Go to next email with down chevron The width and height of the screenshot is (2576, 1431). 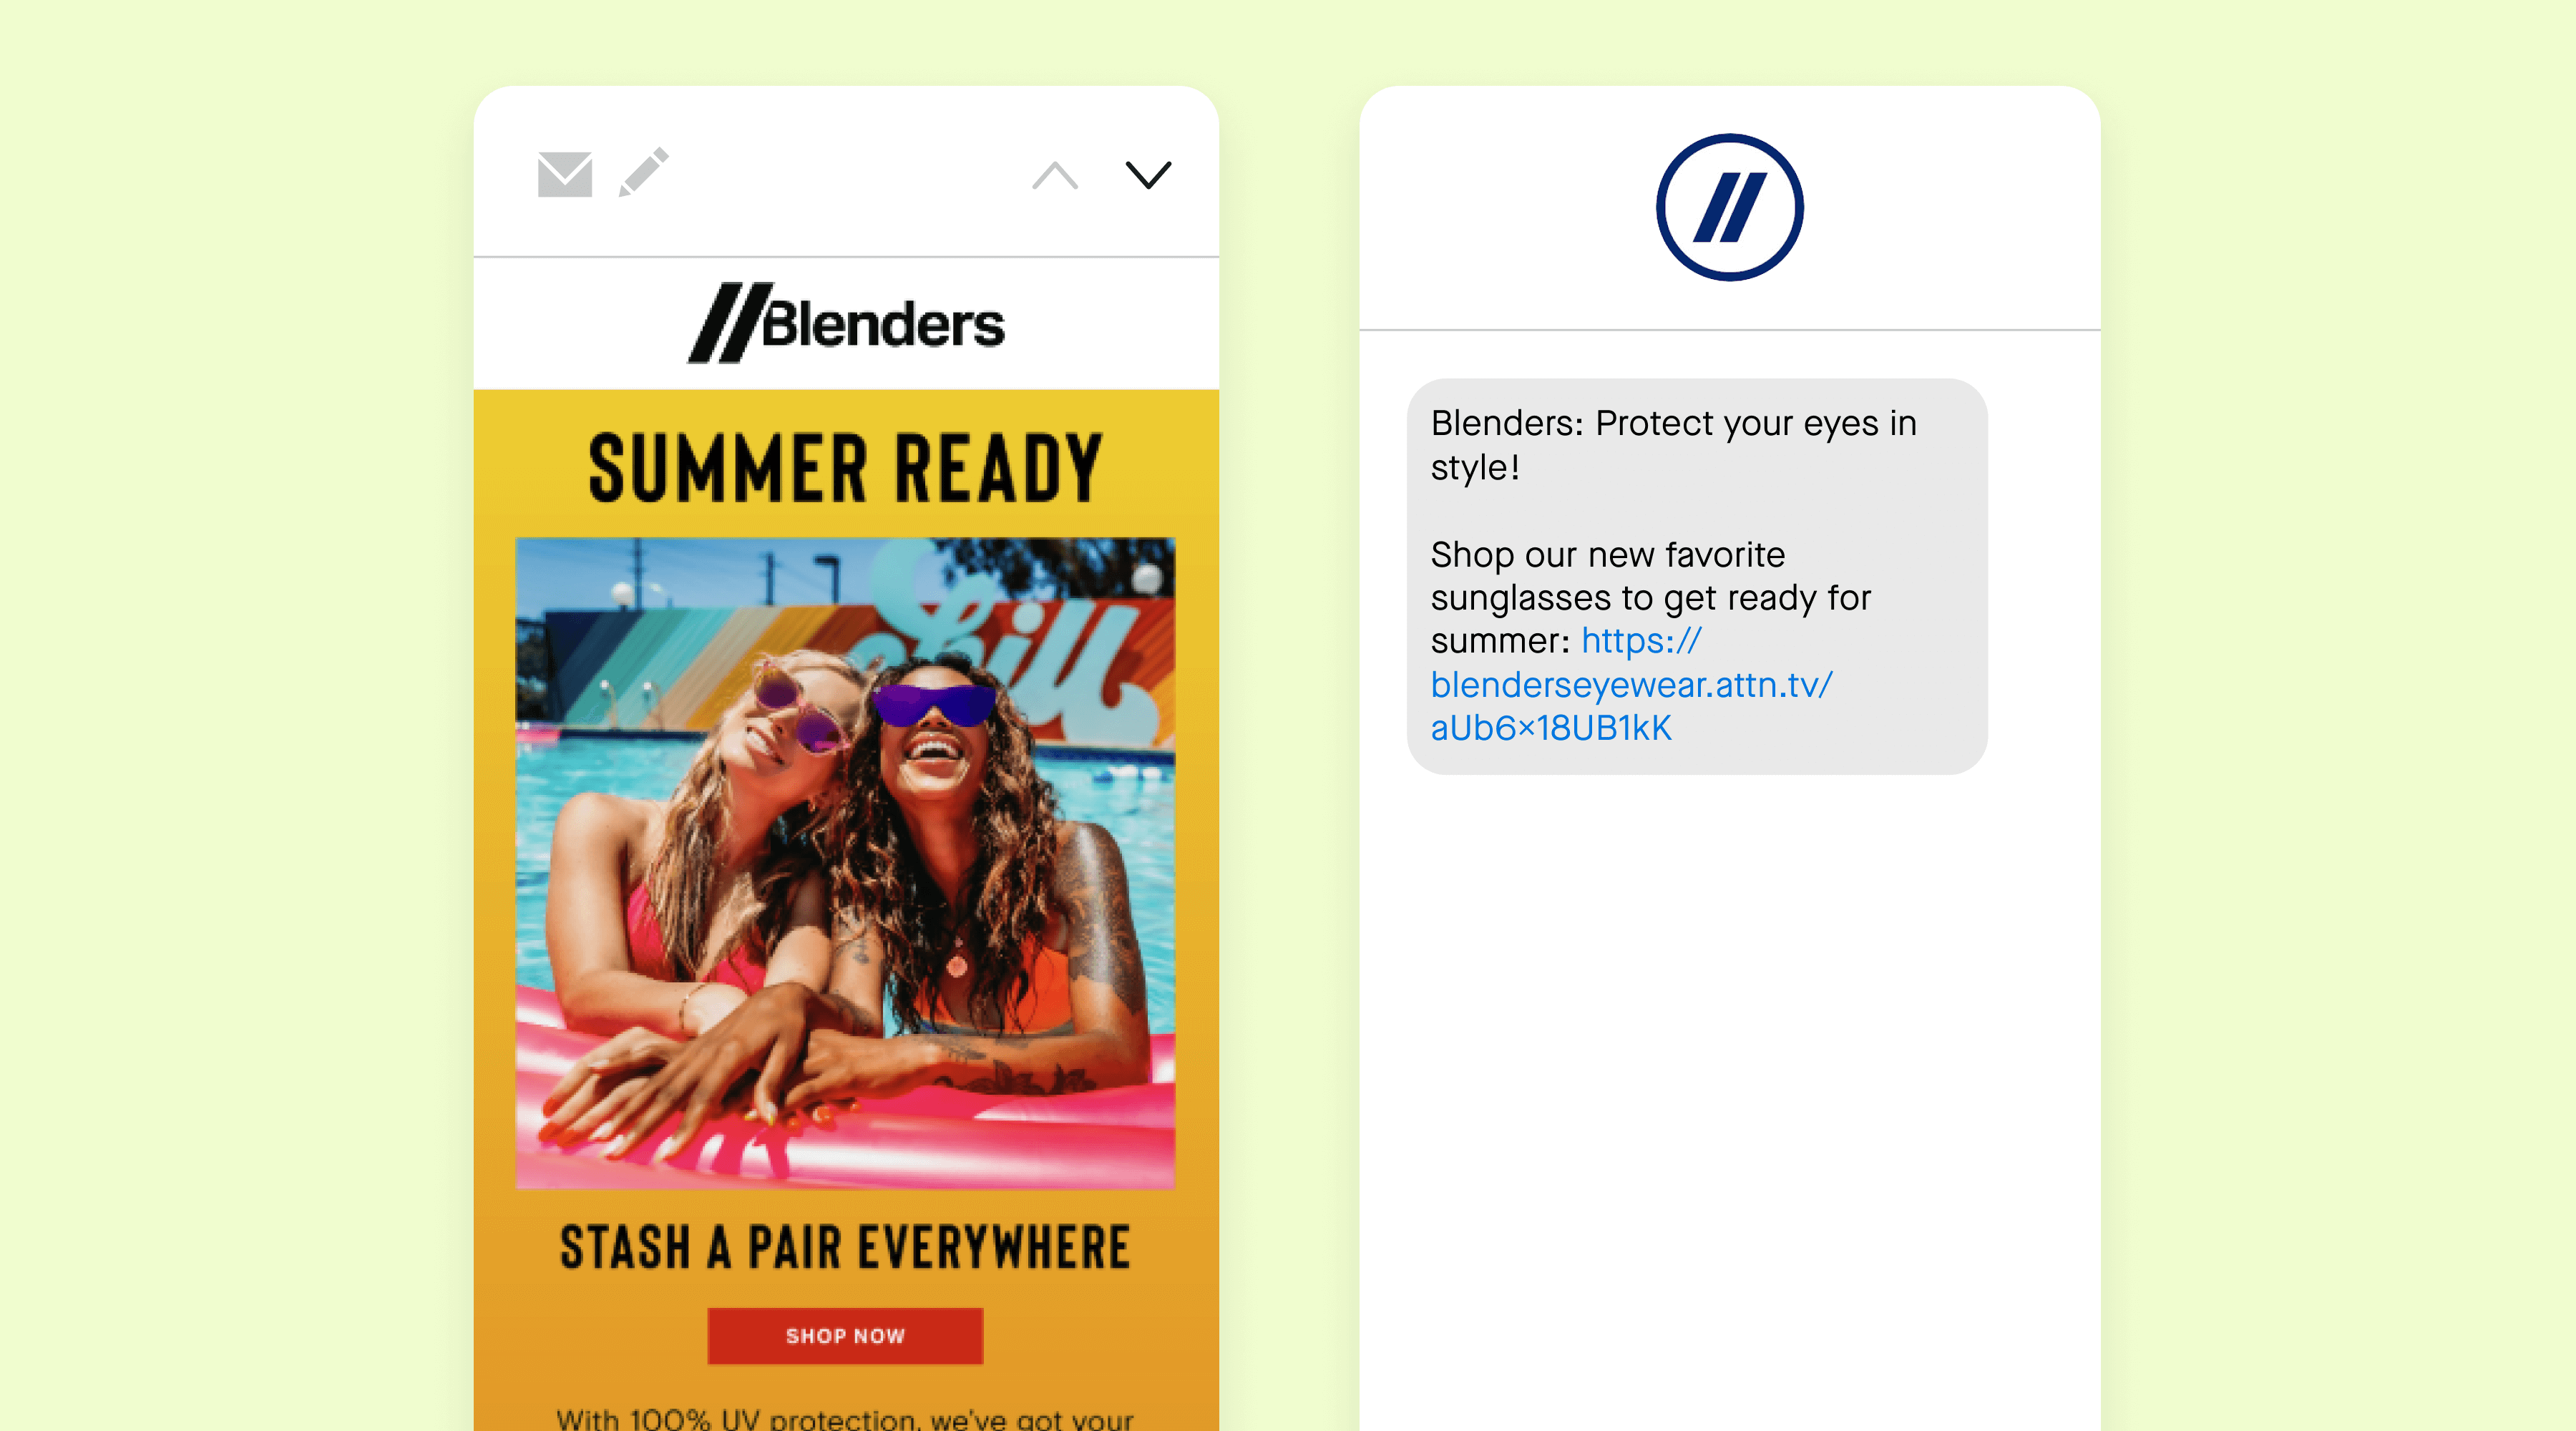click(1148, 175)
